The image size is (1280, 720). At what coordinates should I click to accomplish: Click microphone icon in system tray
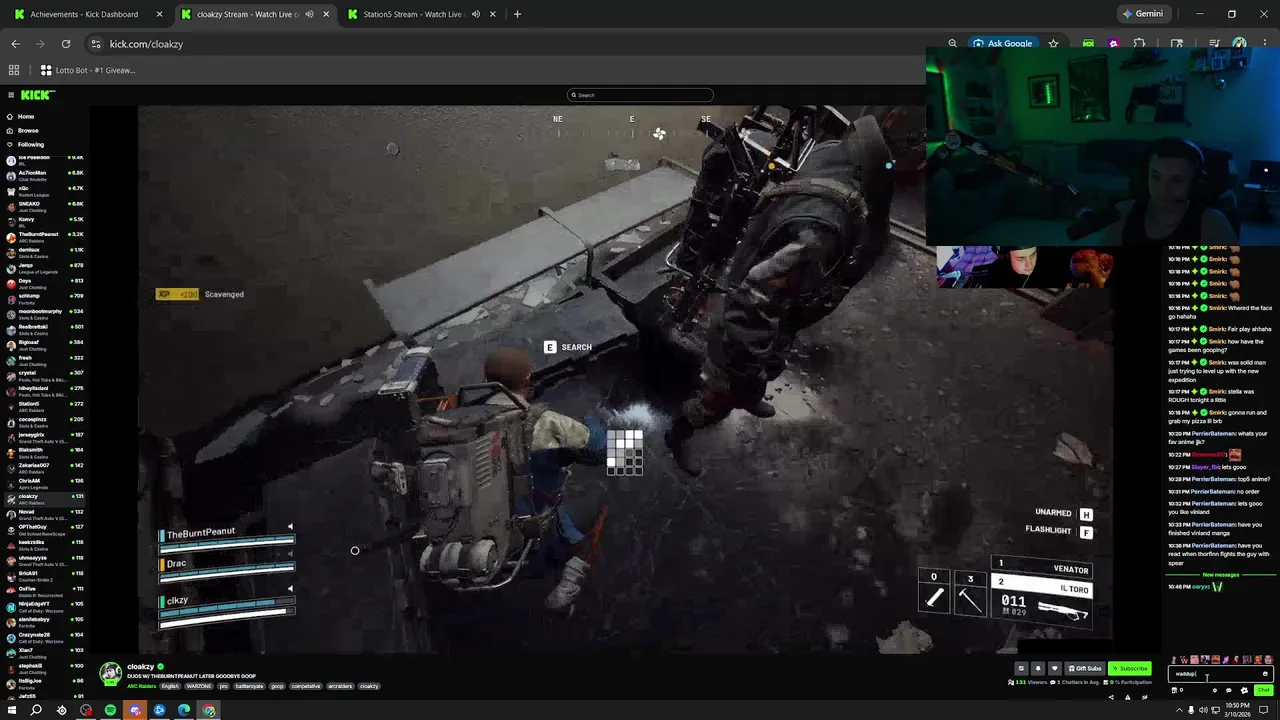click(1191, 710)
